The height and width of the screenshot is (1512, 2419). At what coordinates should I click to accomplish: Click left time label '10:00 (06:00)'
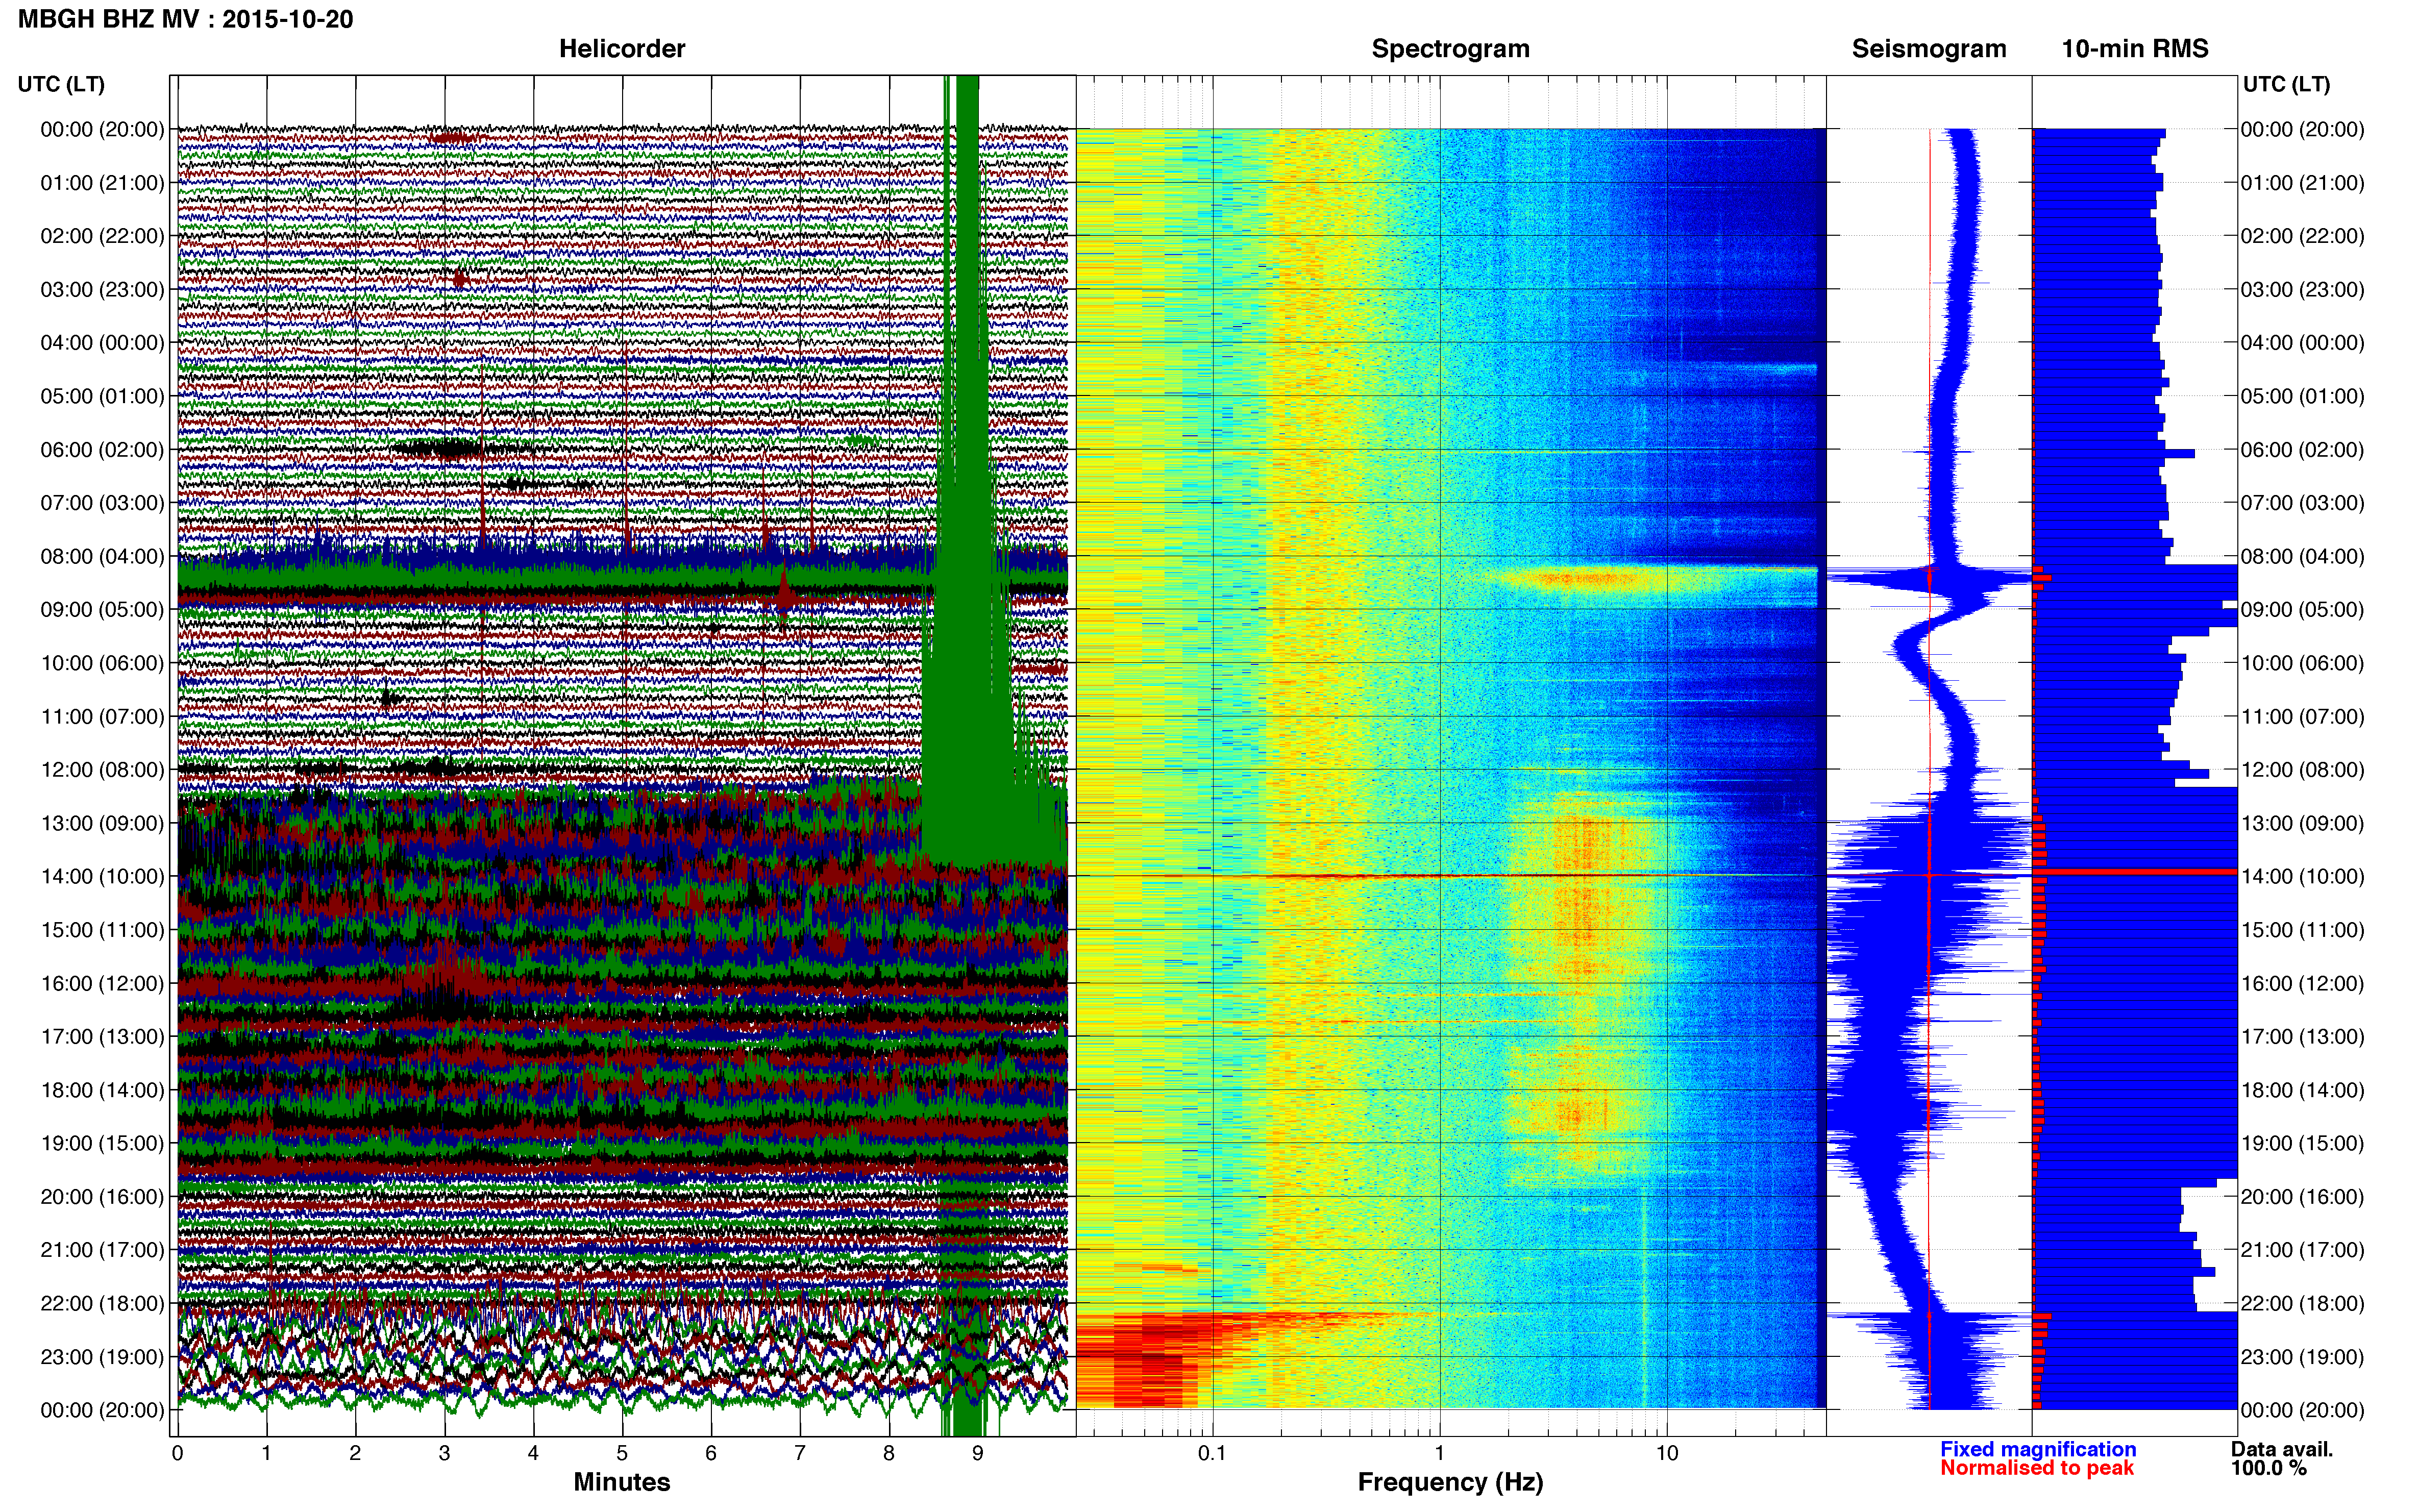tap(102, 663)
